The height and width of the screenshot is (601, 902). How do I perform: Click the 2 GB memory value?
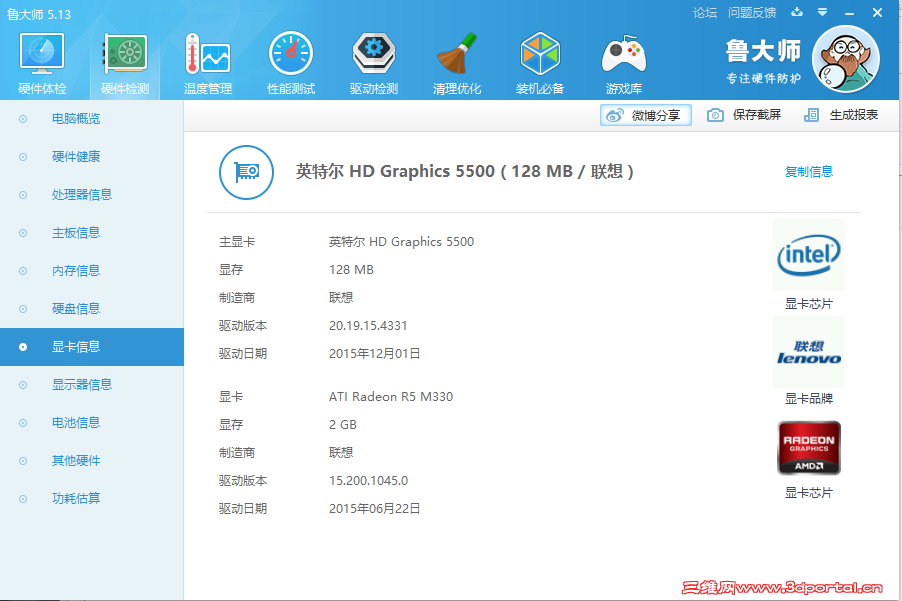(x=343, y=424)
